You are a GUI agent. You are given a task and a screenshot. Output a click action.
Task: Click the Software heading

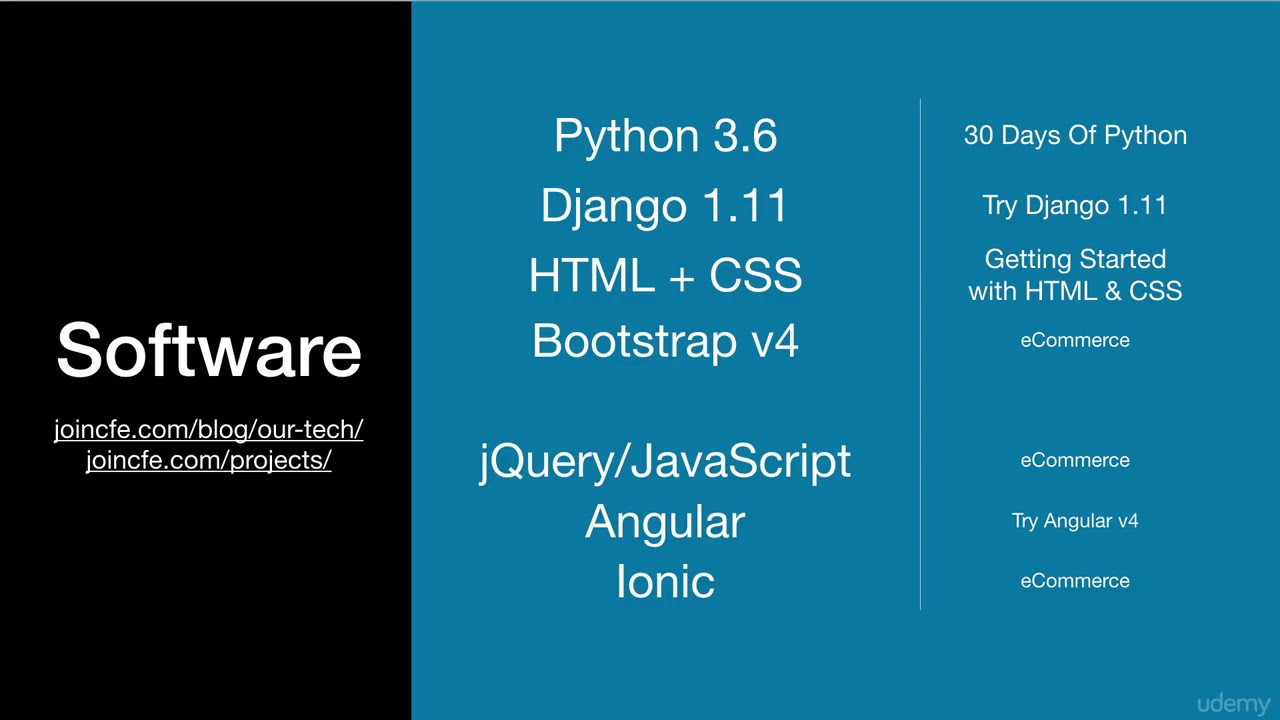click(208, 349)
